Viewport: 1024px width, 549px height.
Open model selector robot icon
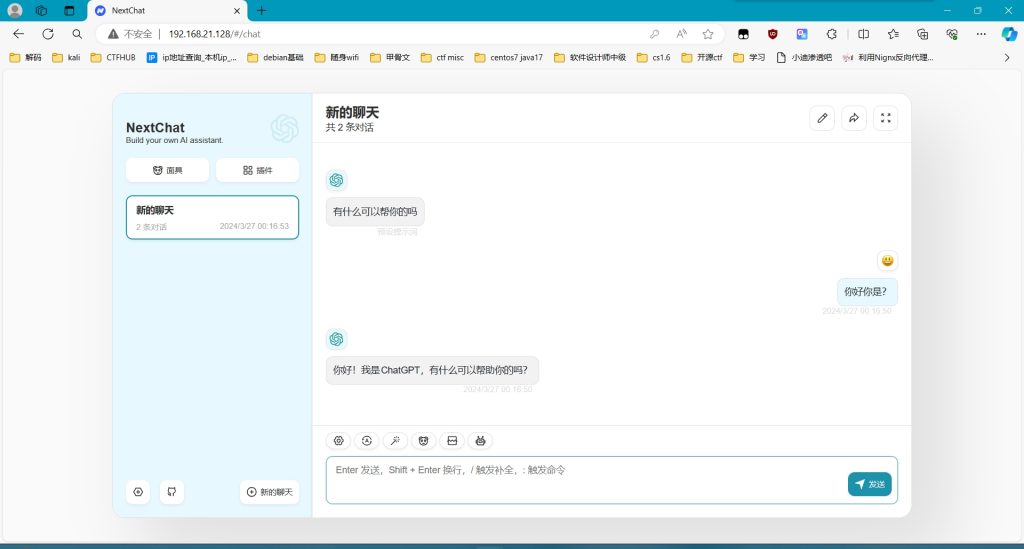click(x=480, y=440)
